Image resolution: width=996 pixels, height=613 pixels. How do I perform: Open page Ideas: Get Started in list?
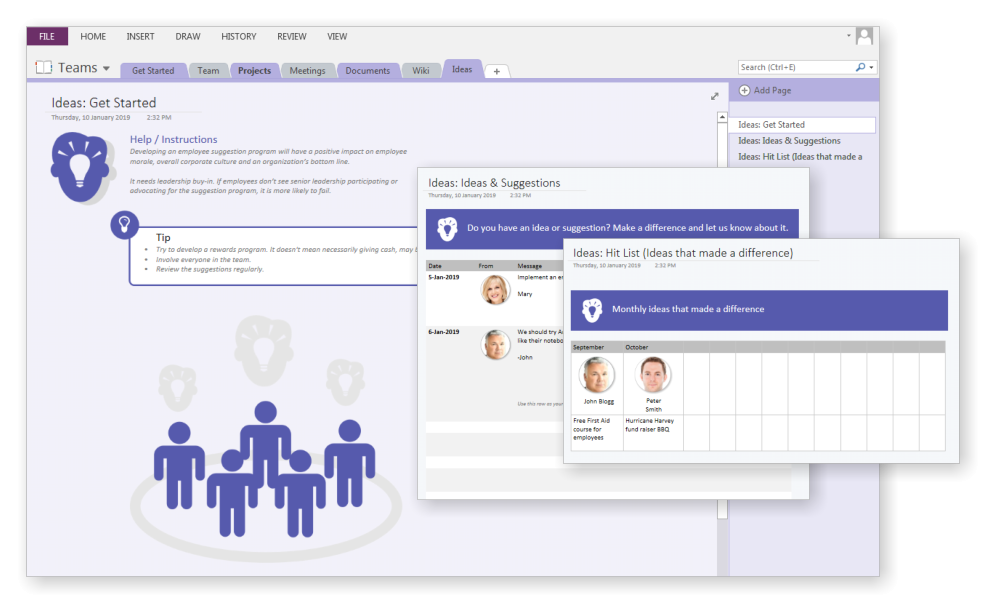click(x=802, y=125)
